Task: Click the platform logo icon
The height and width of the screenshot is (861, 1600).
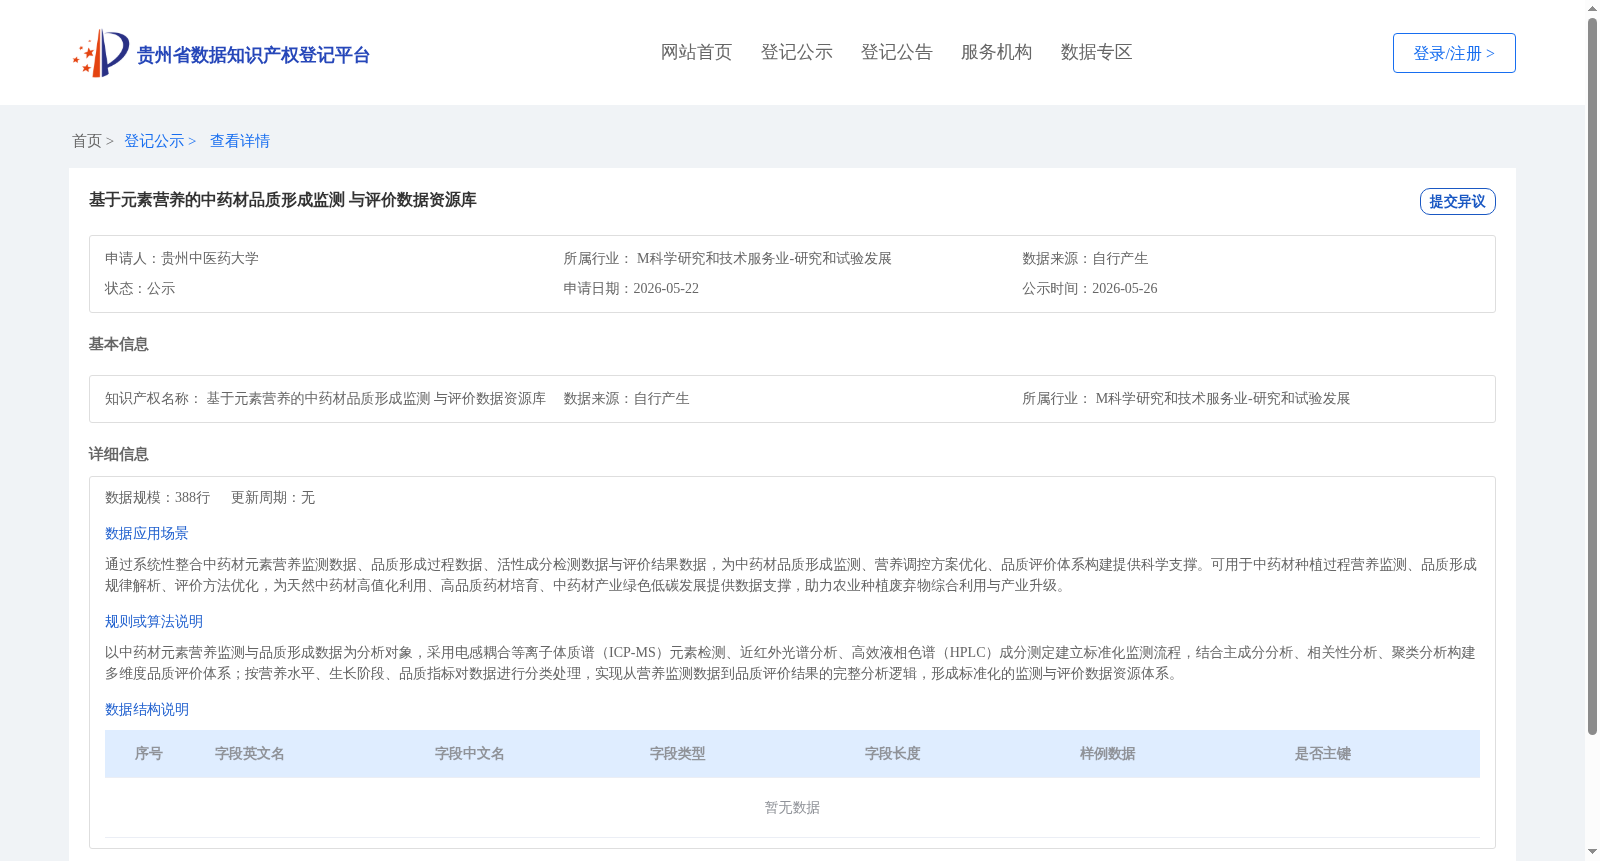Action: pos(101,53)
